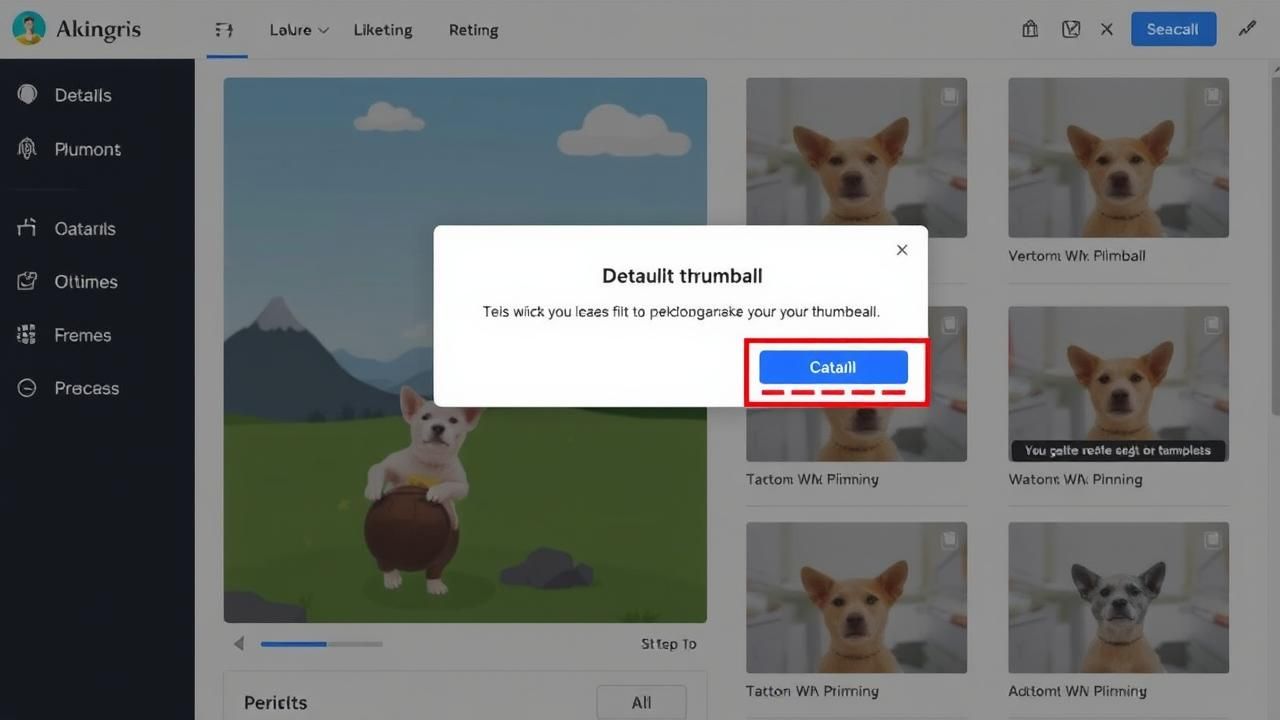Select the Oatarils sidebar icon
Viewport: 1280px width, 720px height.
[27, 228]
